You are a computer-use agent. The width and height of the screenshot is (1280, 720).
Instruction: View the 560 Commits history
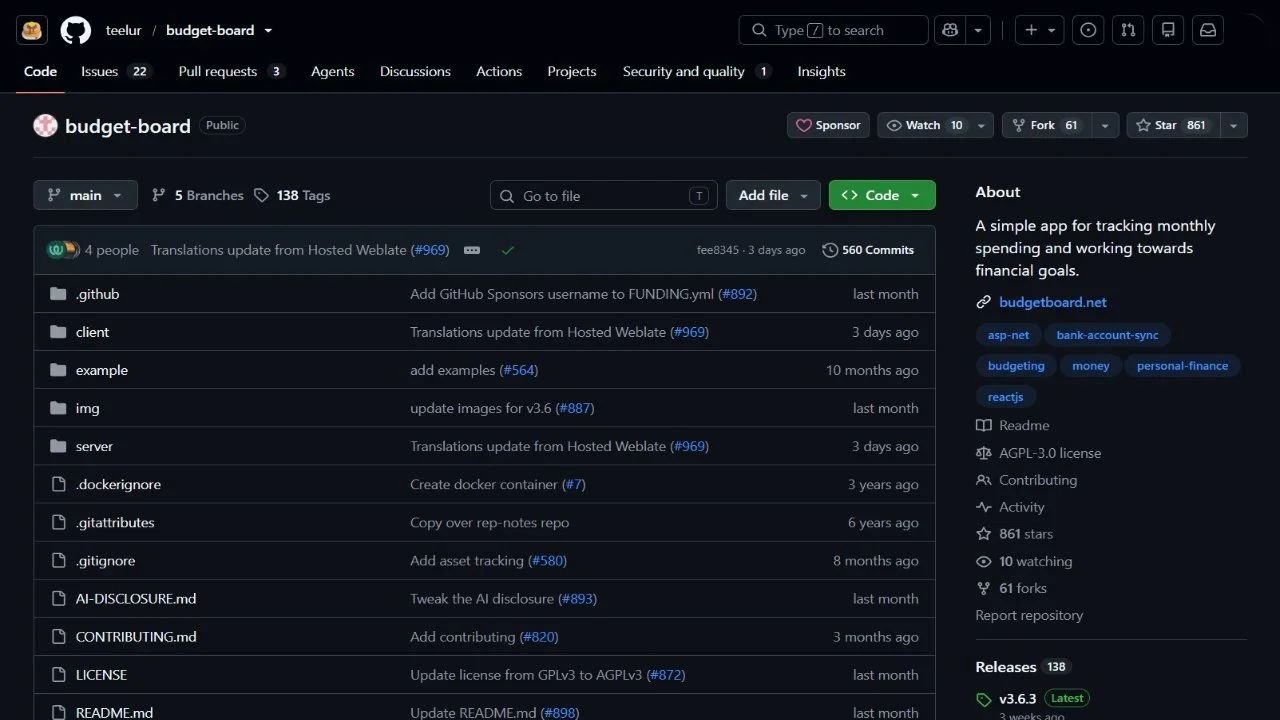[868, 250]
